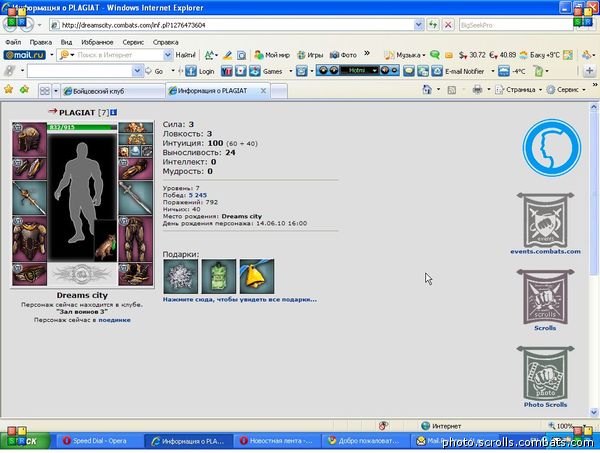Click the red arrow before PLAGIAT name
600x453 pixels.
(x=52, y=111)
